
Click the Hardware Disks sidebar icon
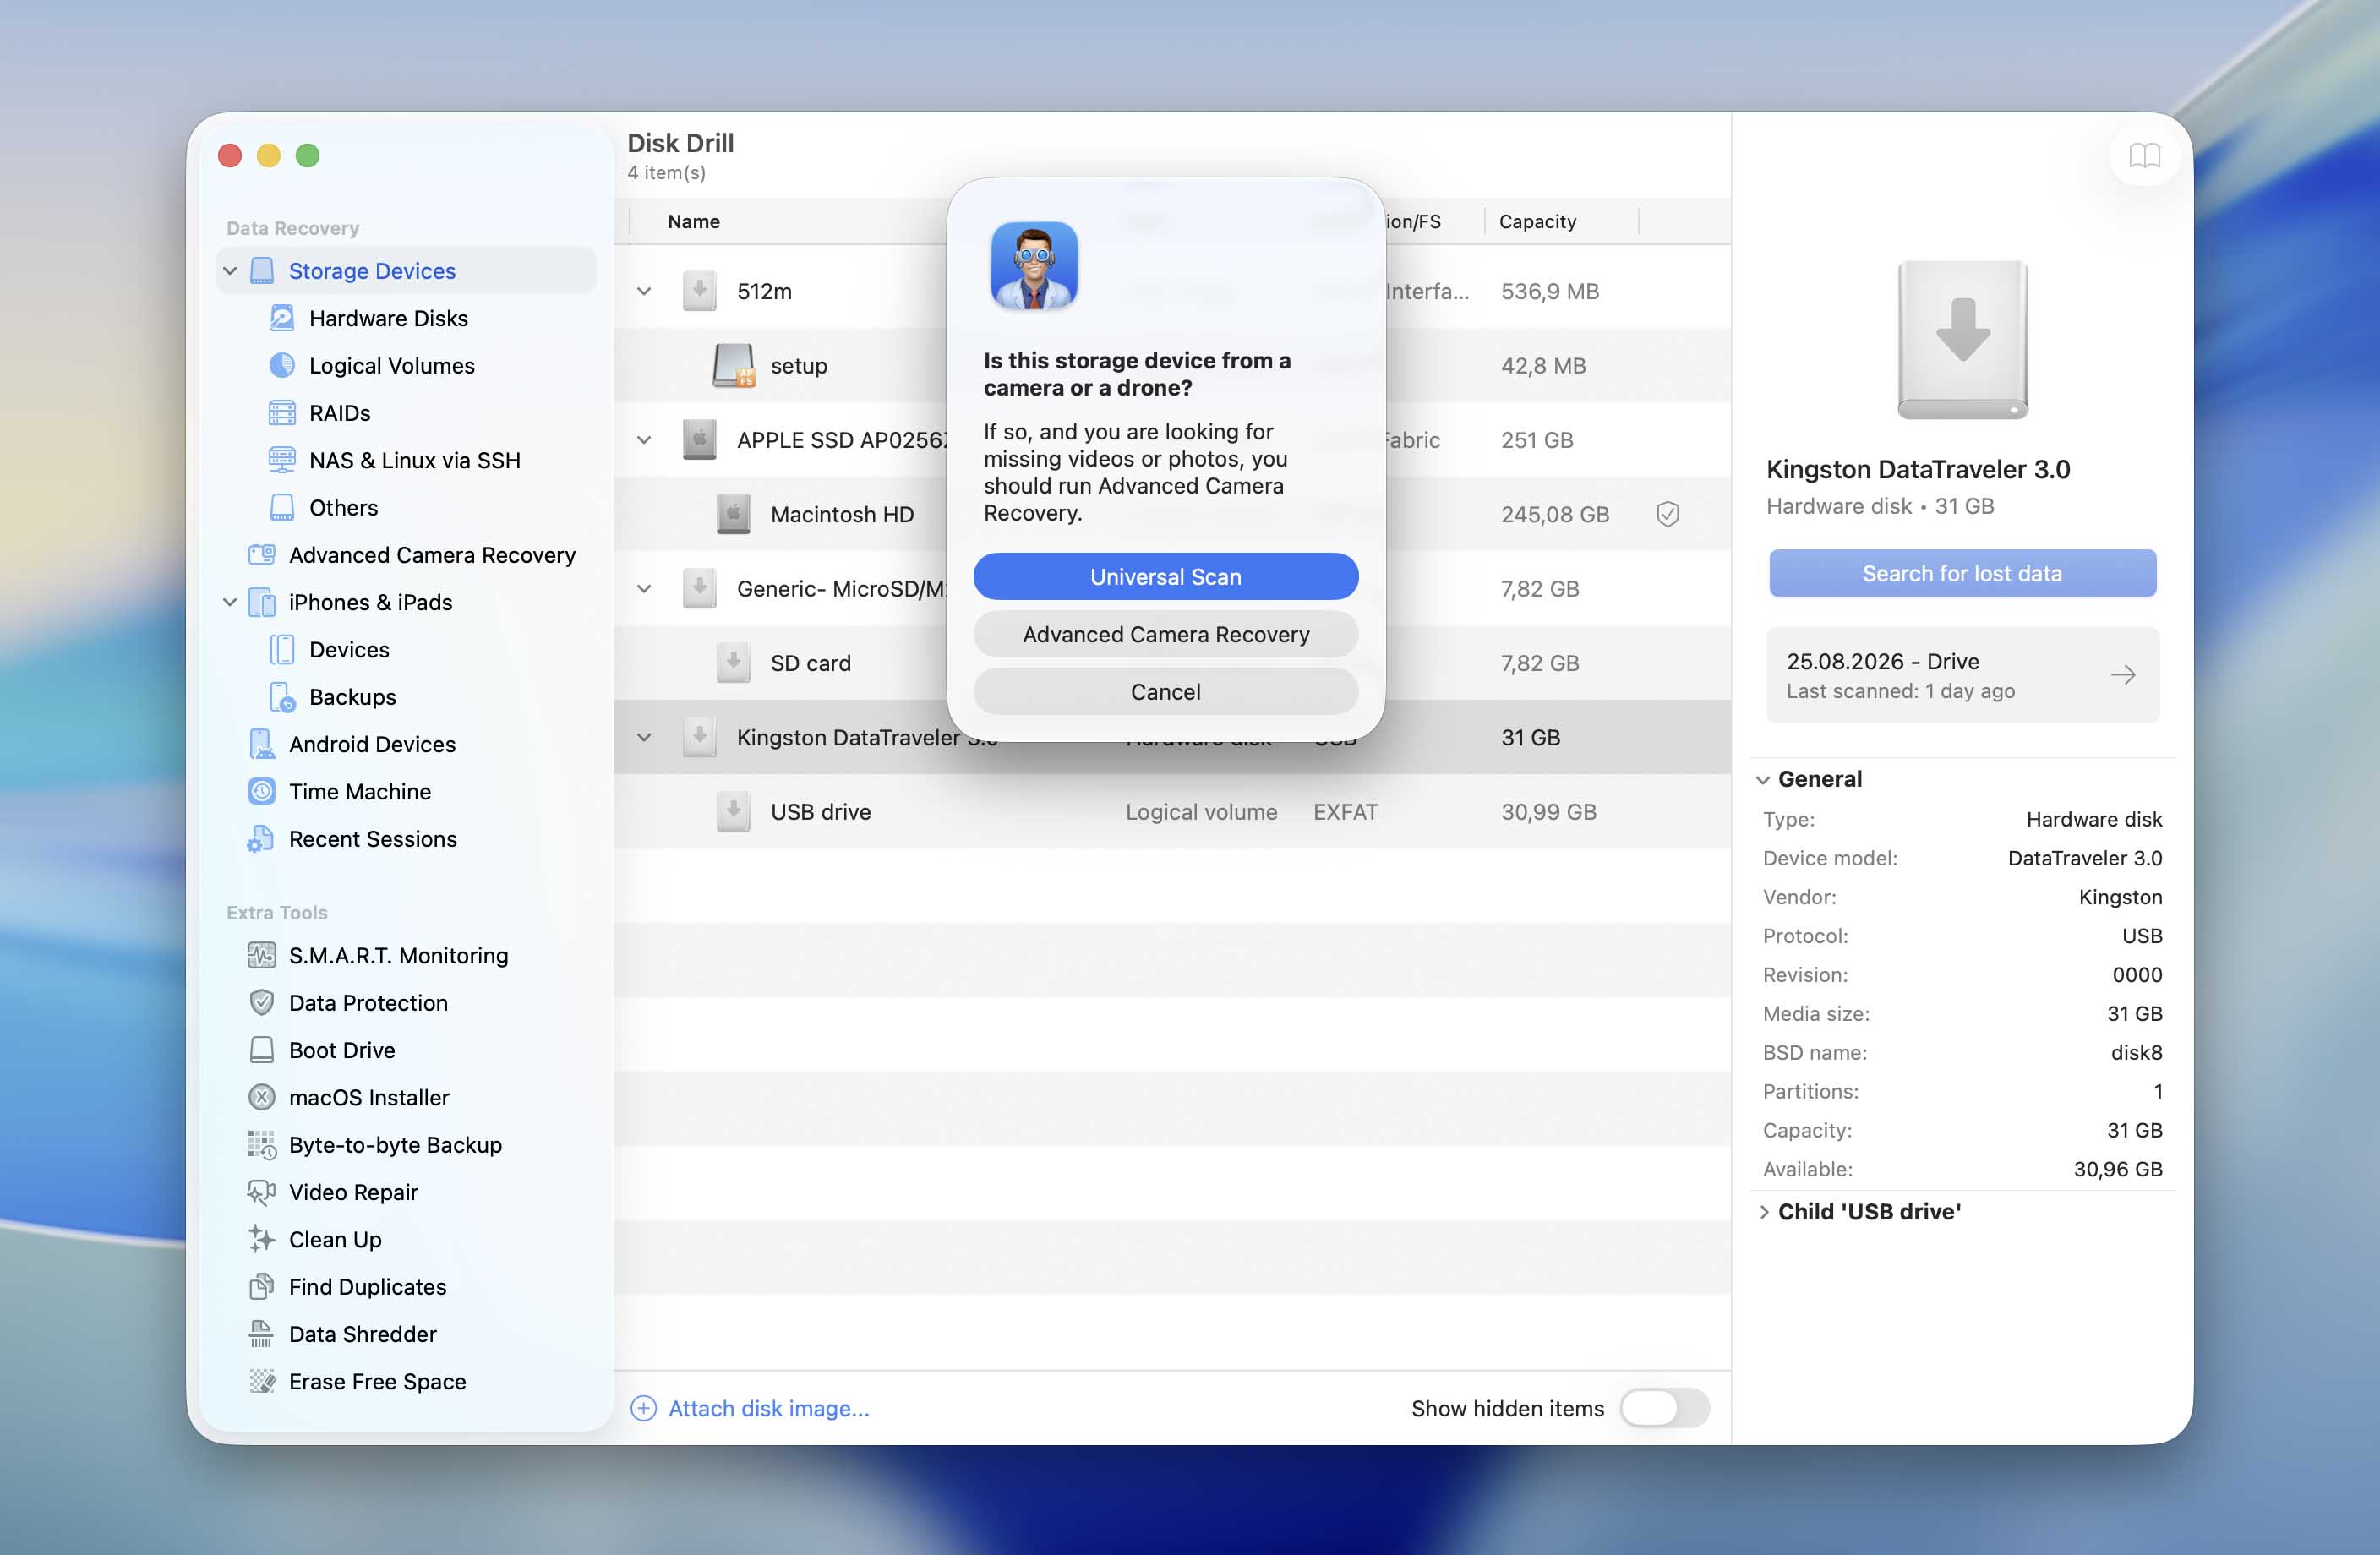pos(282,318)
